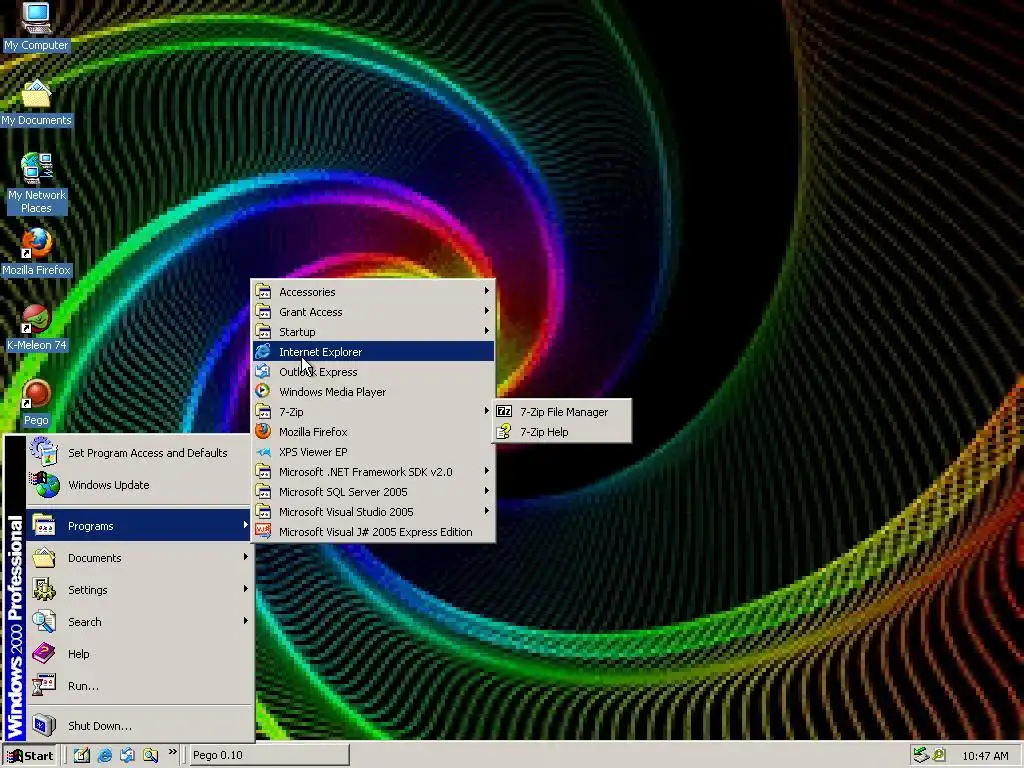Click the Mozilla Firefox icon in Programs menu
This screenshot has width=1024, height=768.
click(263, 432)
